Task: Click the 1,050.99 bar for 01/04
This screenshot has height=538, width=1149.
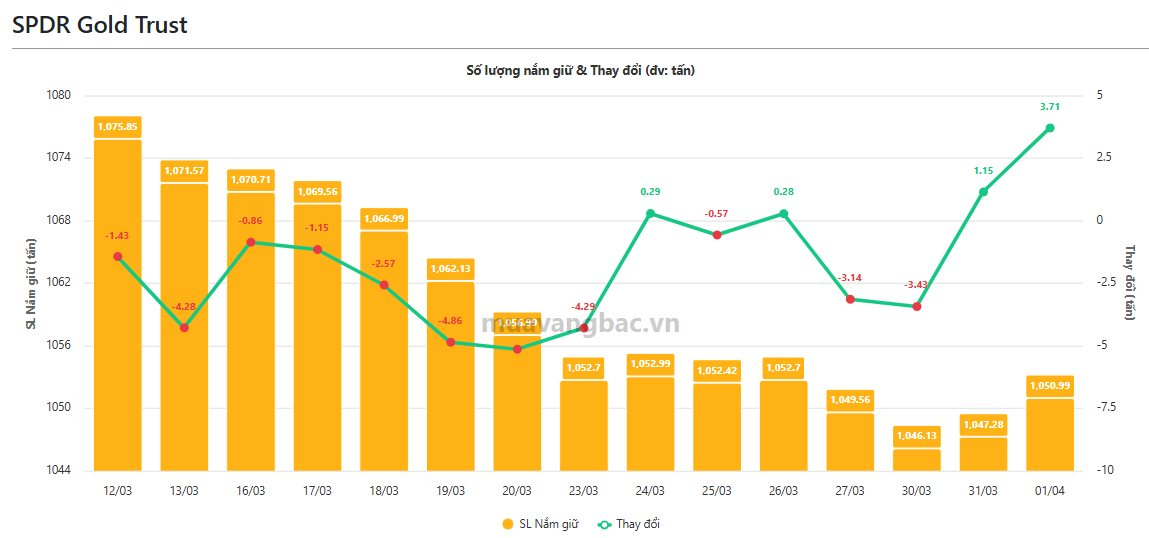Action: coord(1050,435)
